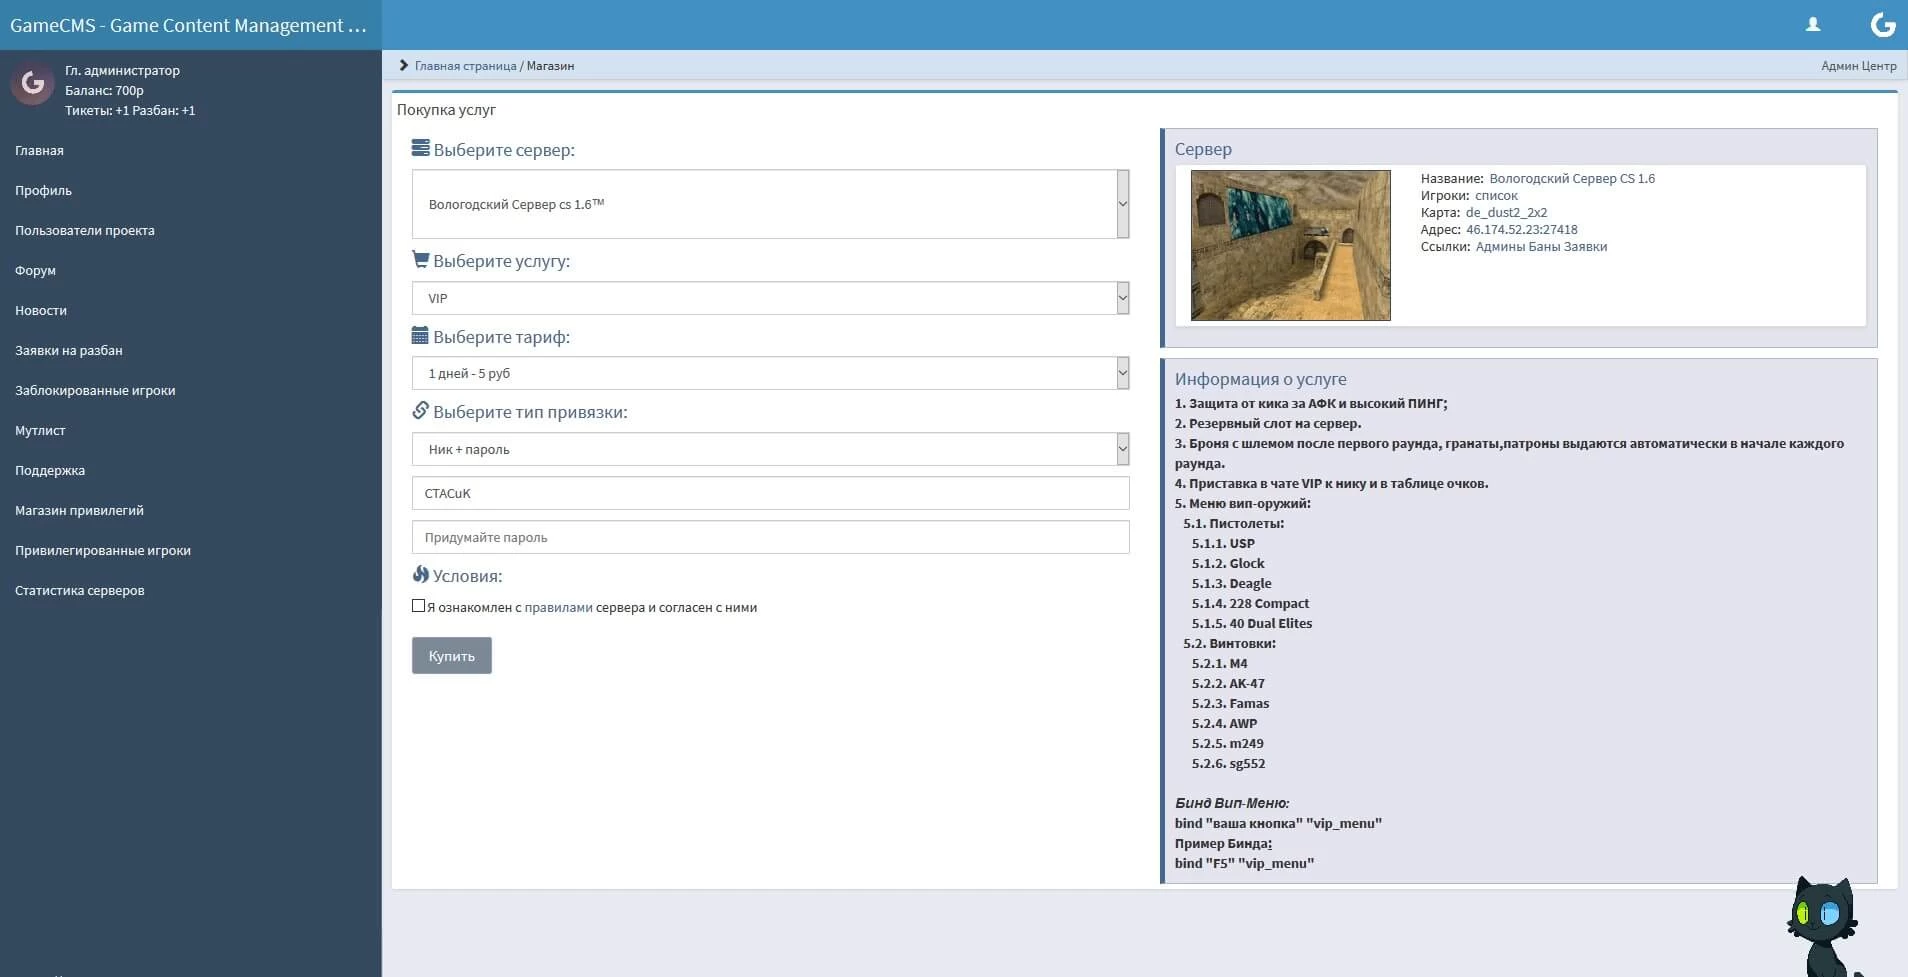This screenshot has height=977, width=1908.
Task: Click the user profile icon in header
Action: [1812, 25]
